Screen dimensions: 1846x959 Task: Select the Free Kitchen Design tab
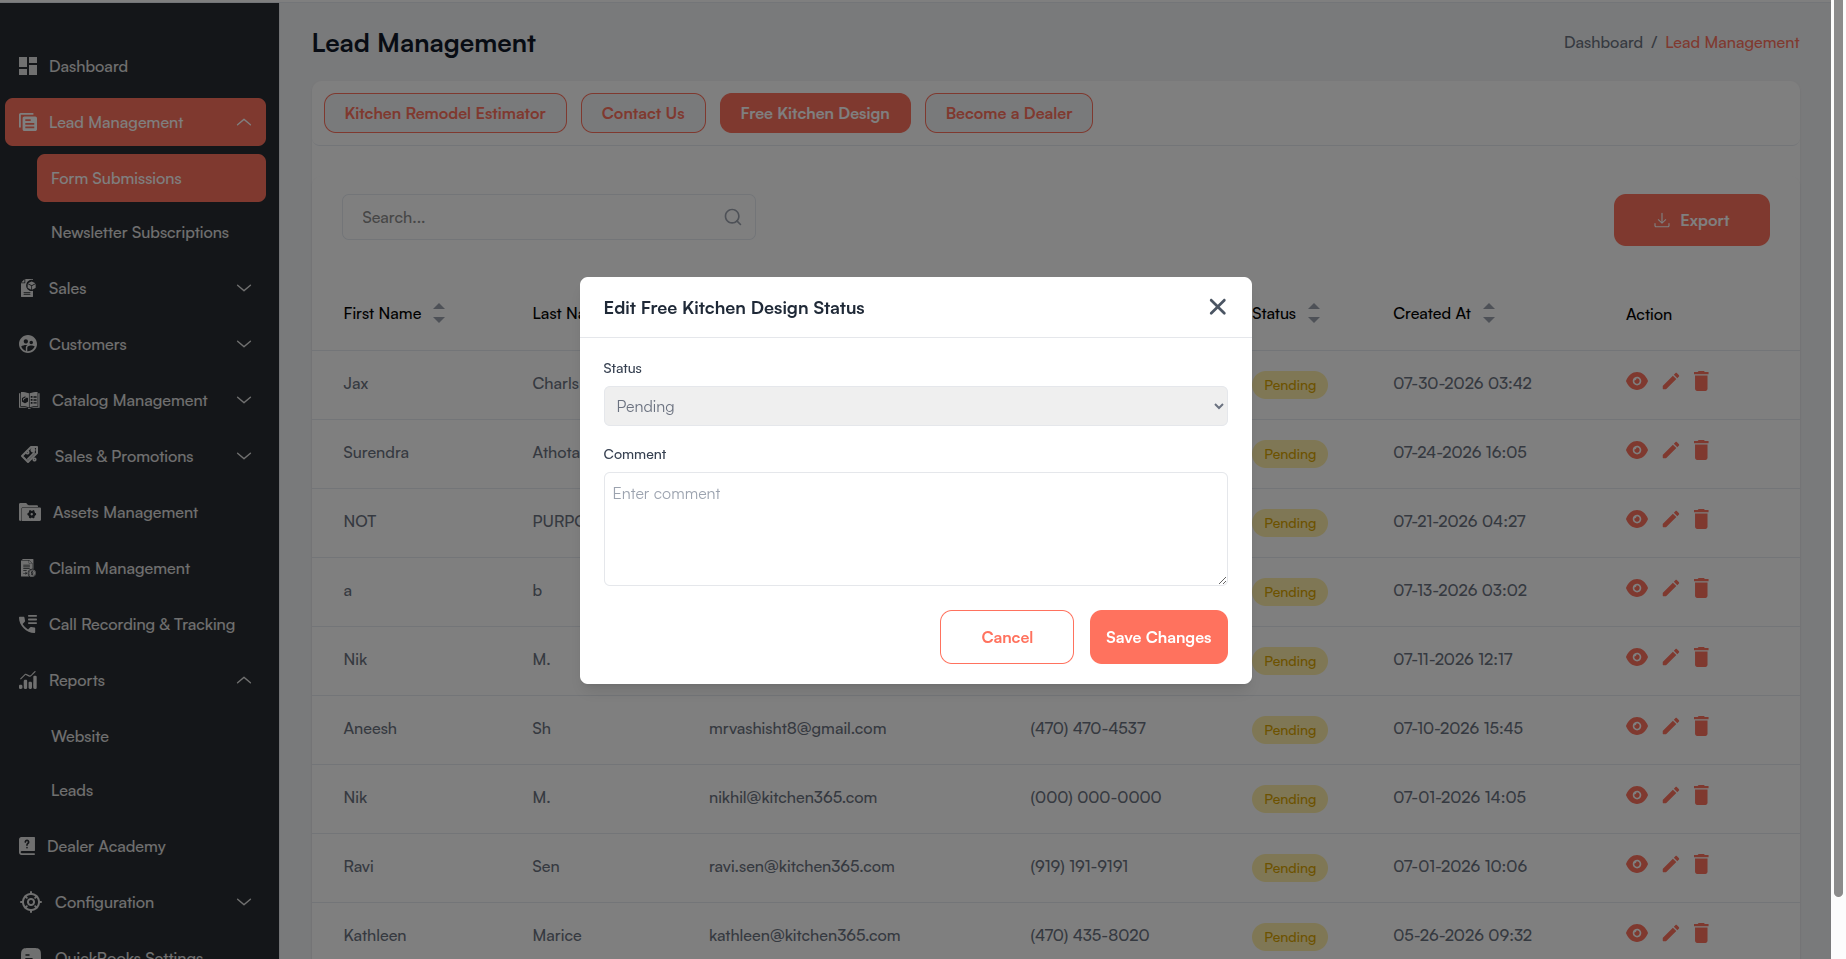click(815, 113)
